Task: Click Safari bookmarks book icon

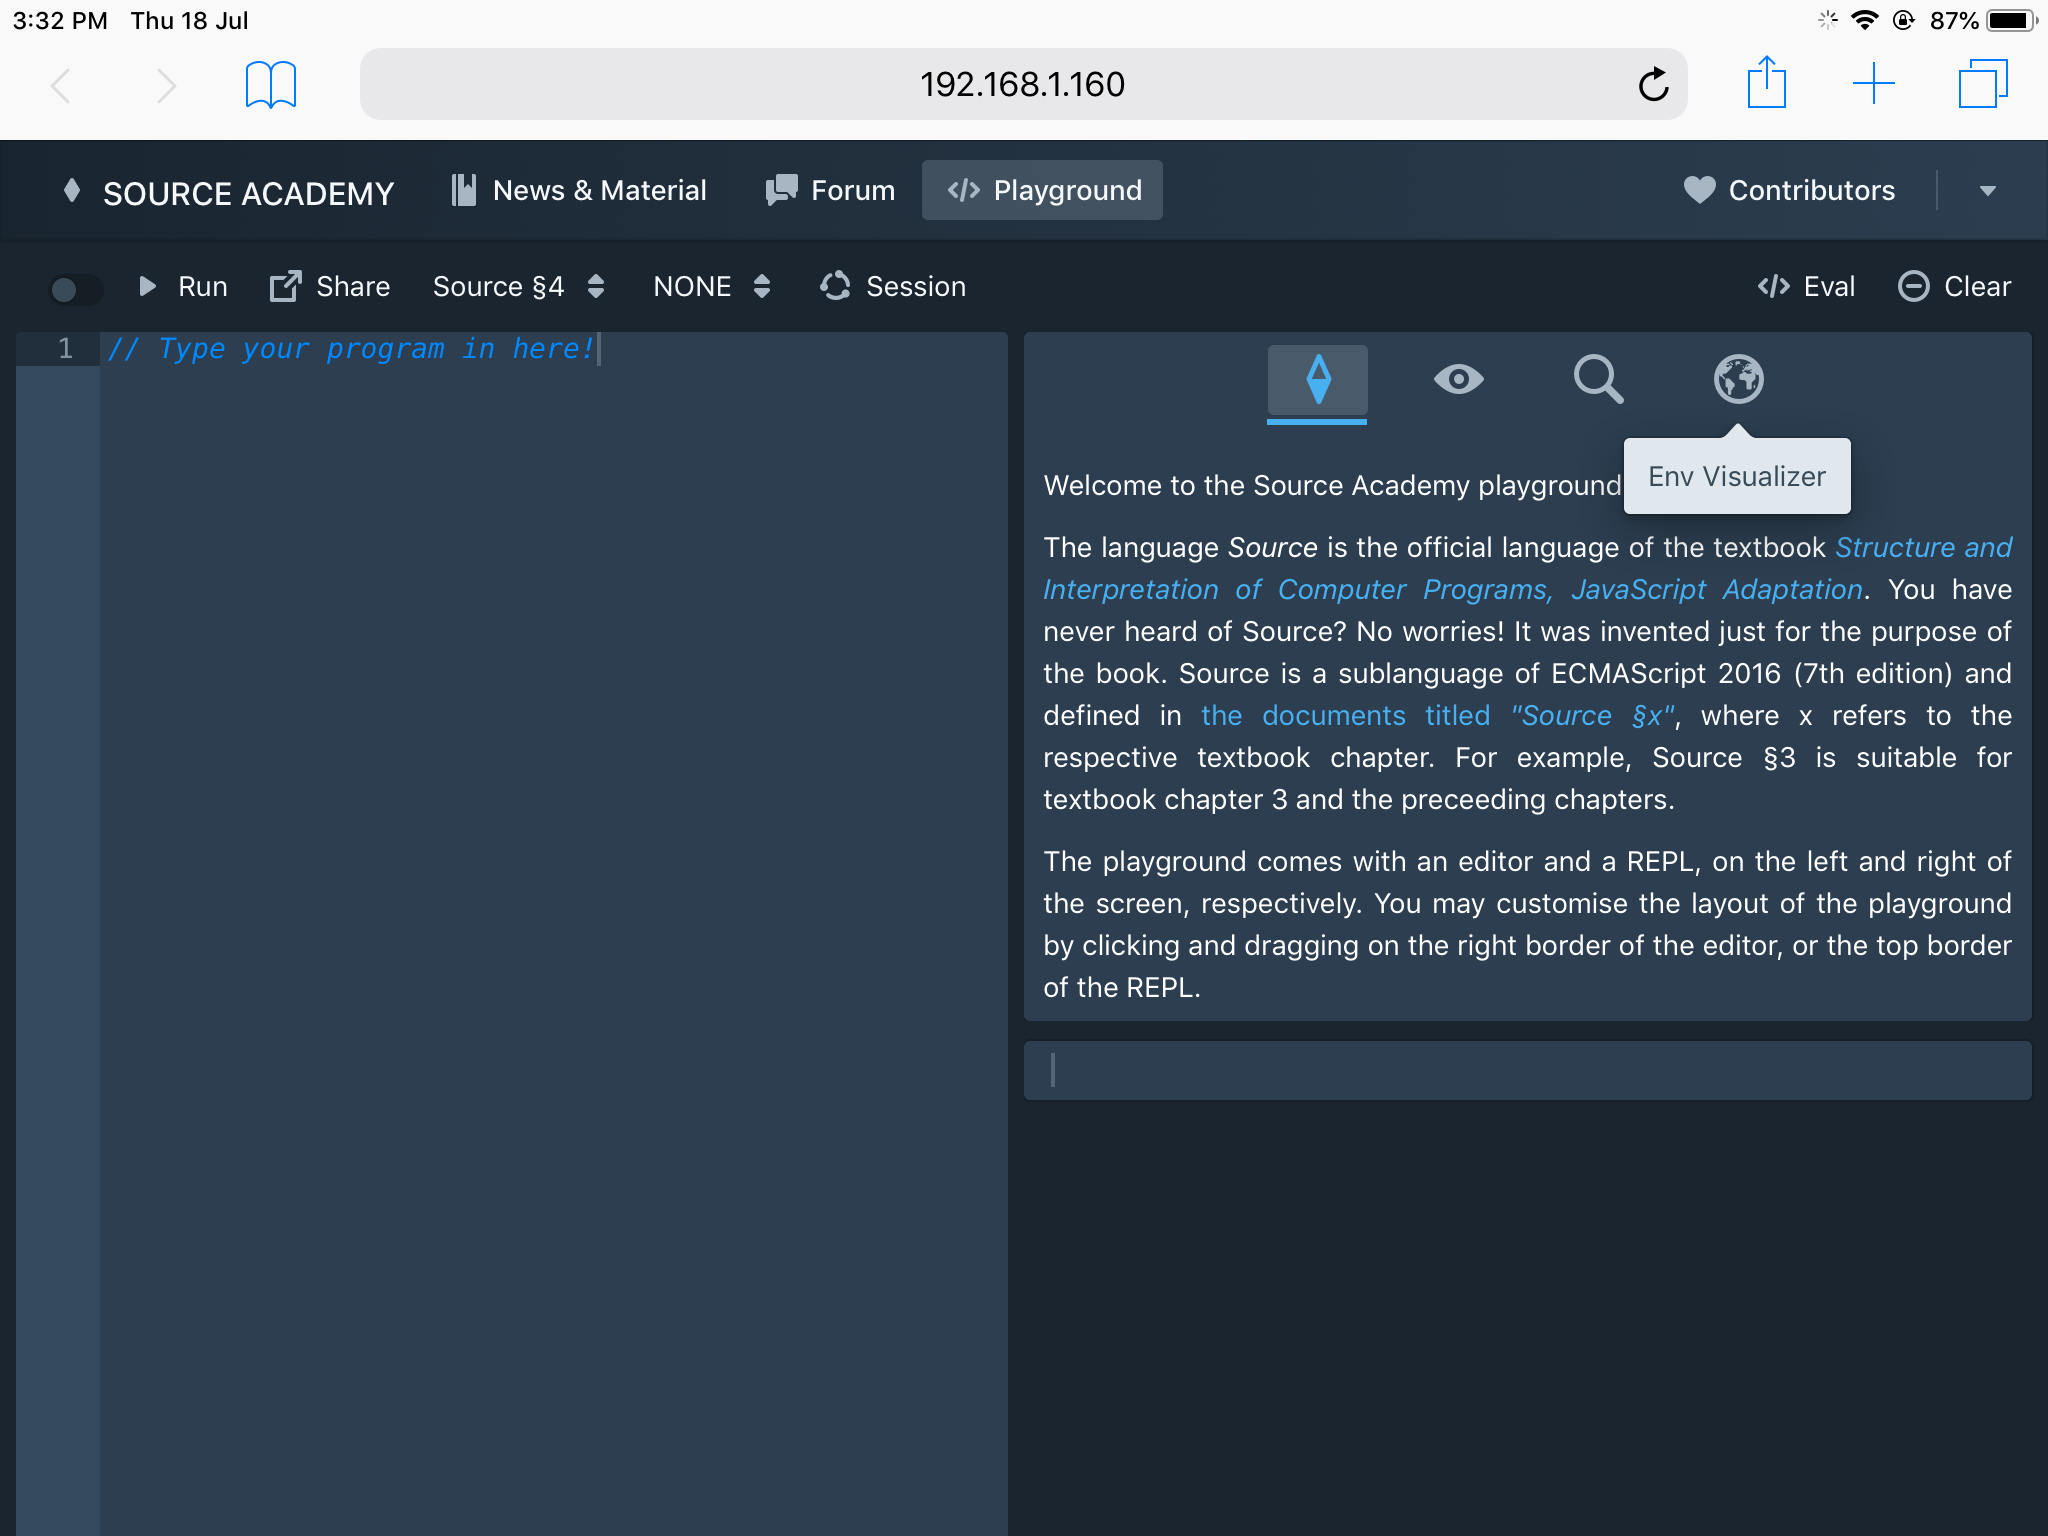Action: [x=271, y=85]
